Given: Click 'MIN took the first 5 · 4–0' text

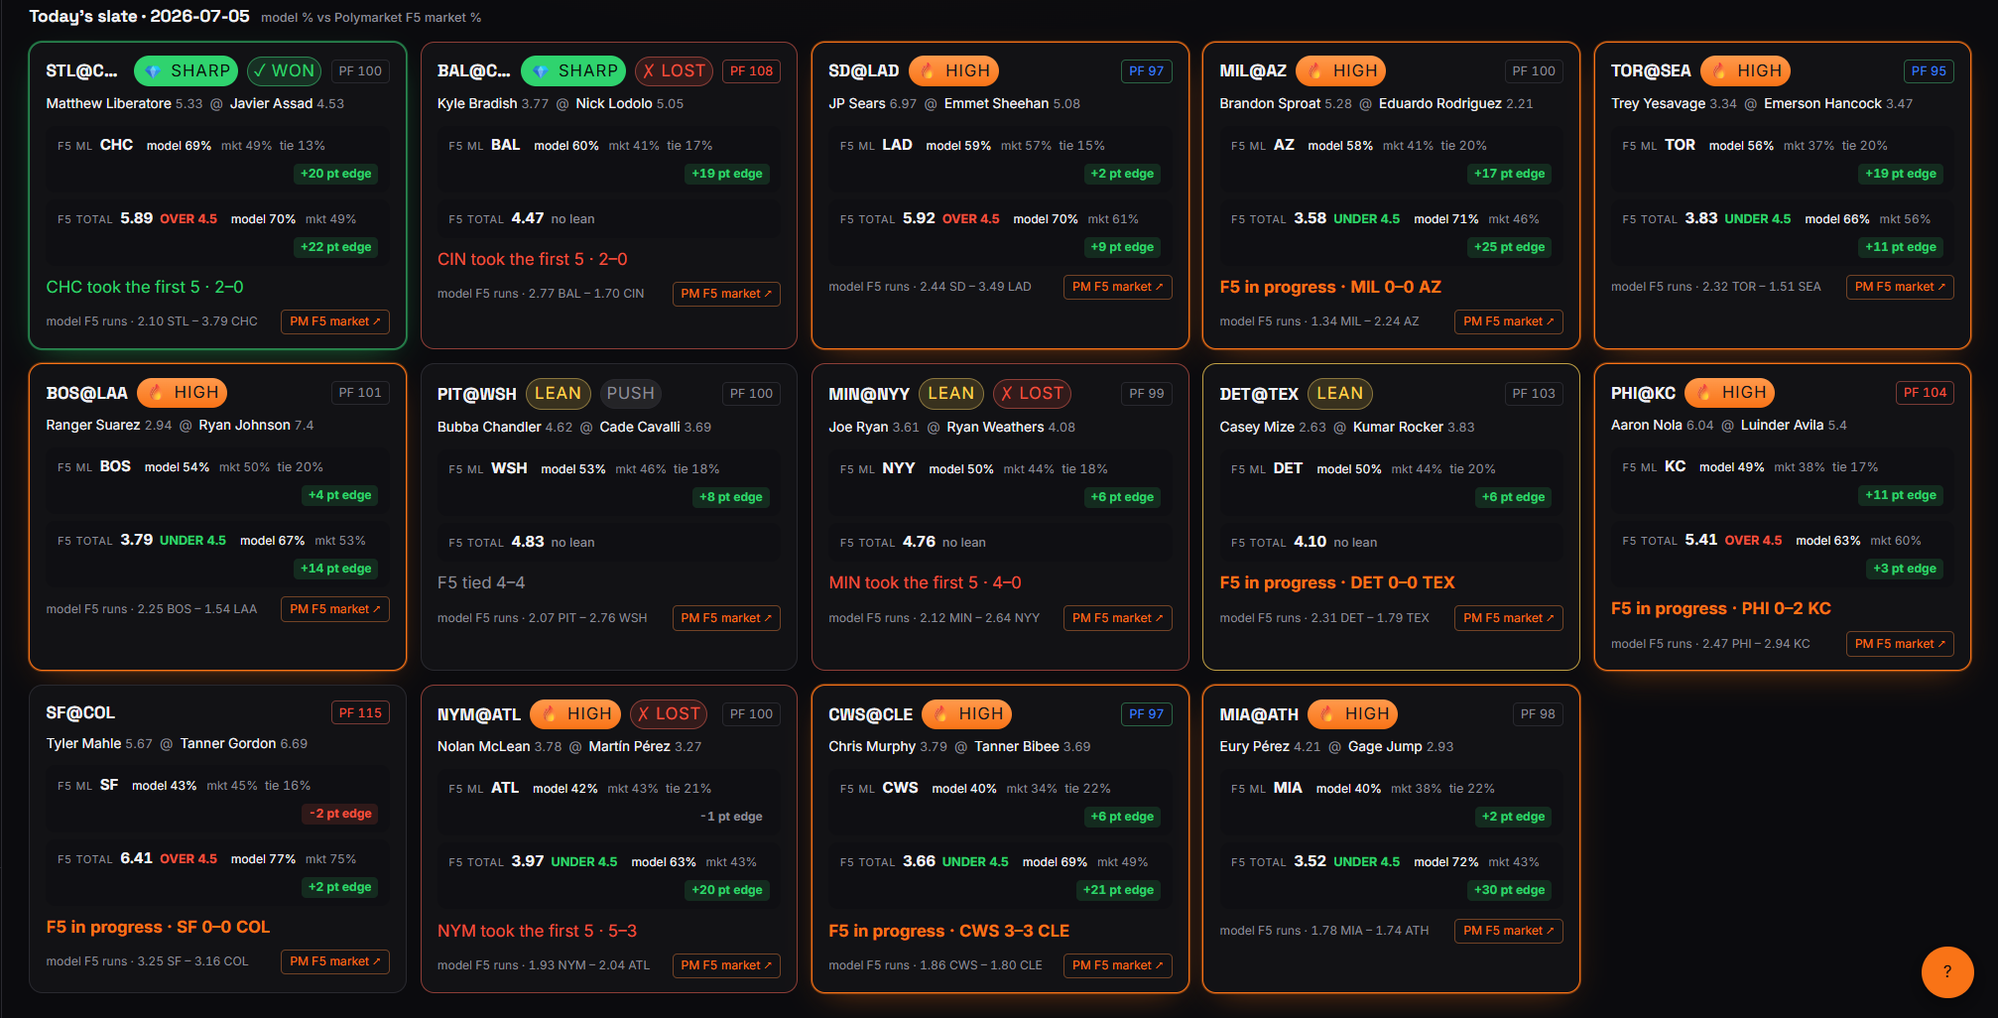Looking at the screenshot, I should (925, 583).
